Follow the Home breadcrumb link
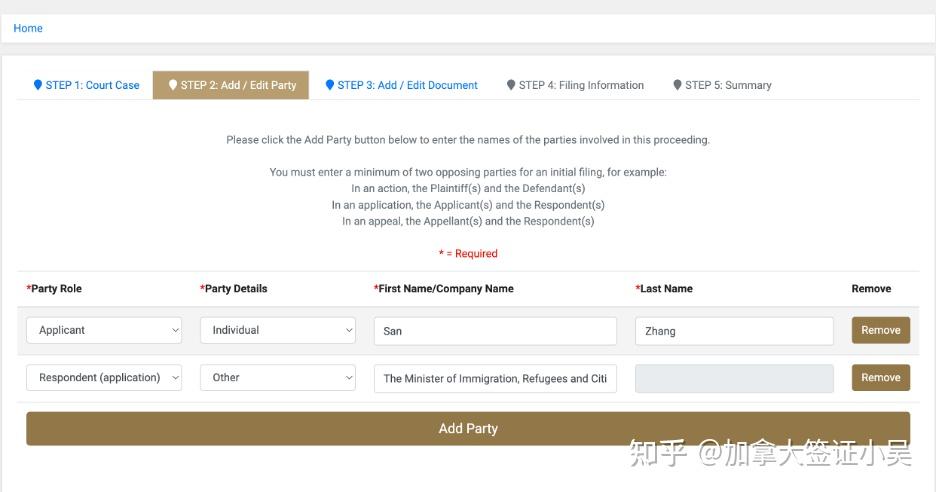 (28, 28)
